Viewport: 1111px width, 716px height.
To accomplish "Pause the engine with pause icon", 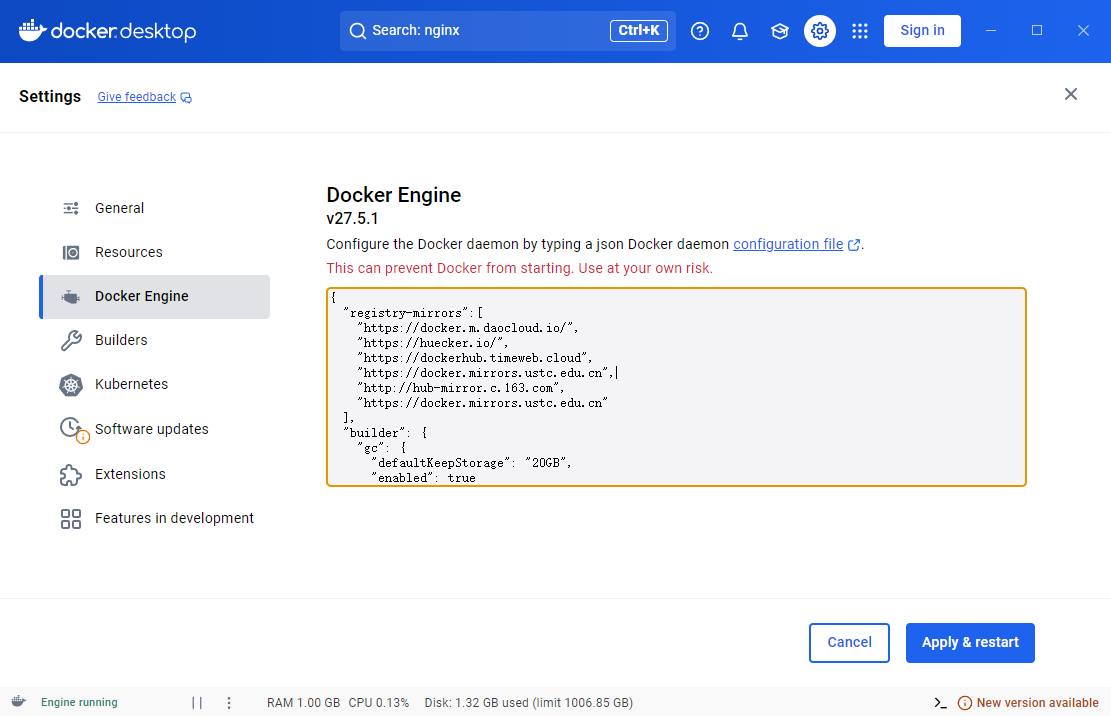I will tap(197, 703).
